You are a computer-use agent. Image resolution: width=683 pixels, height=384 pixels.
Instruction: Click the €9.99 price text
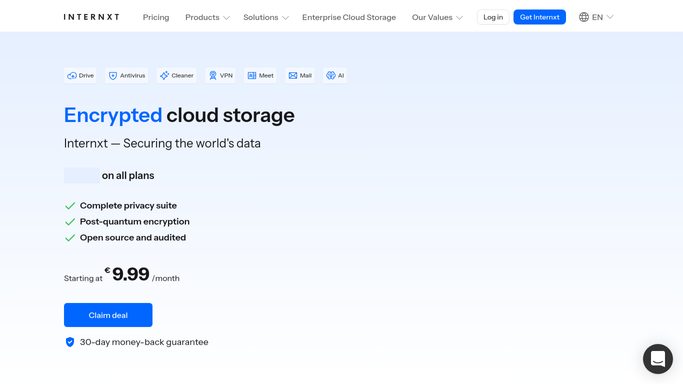127,274
